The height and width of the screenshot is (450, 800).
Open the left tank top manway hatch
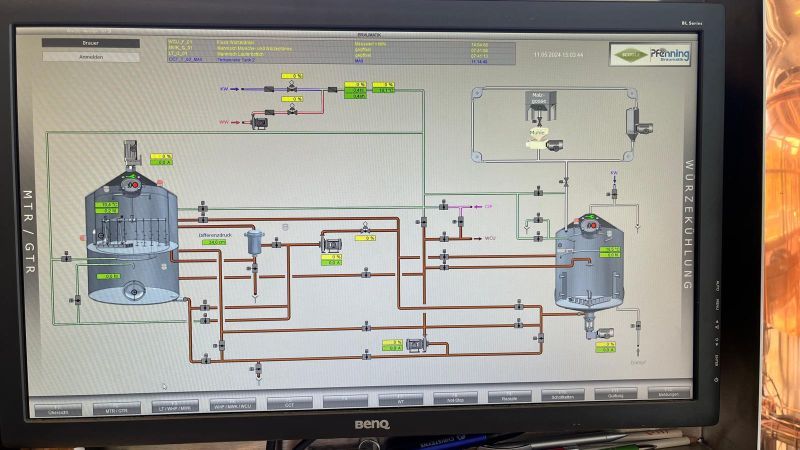(x=131, y=185)
